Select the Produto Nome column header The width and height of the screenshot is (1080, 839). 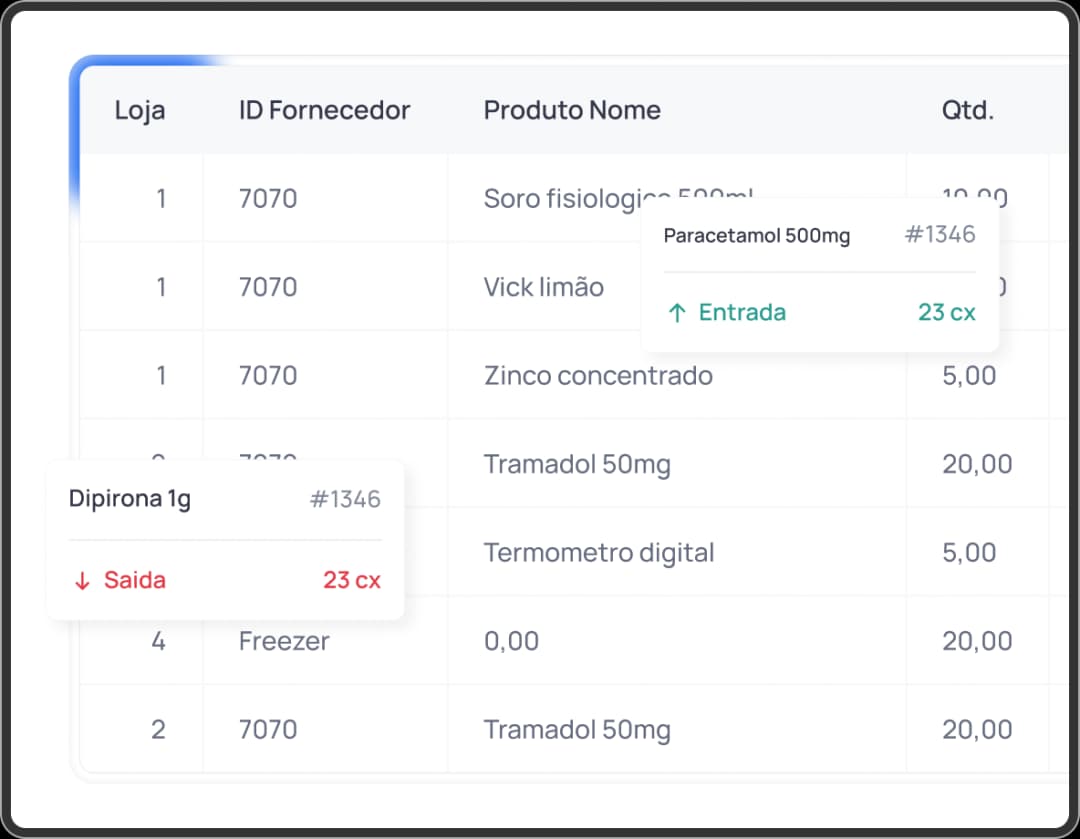click(572, 110)
